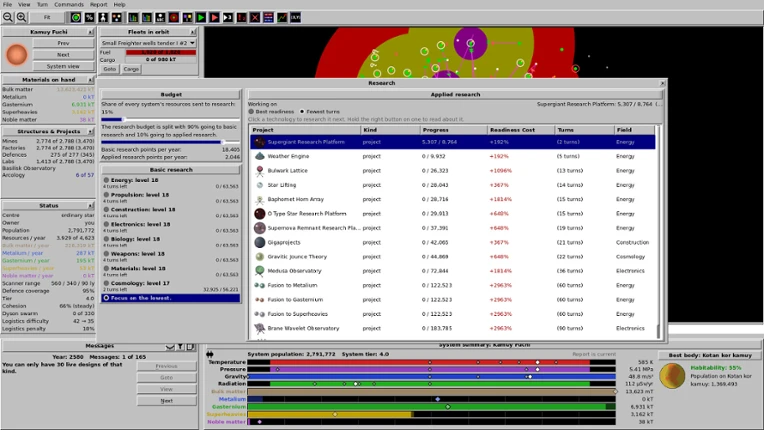Collapse the Structures & Projects panel arrow
Image resolution: width=764 pixels, height=430 pixels.
click(x=91, y=131)
